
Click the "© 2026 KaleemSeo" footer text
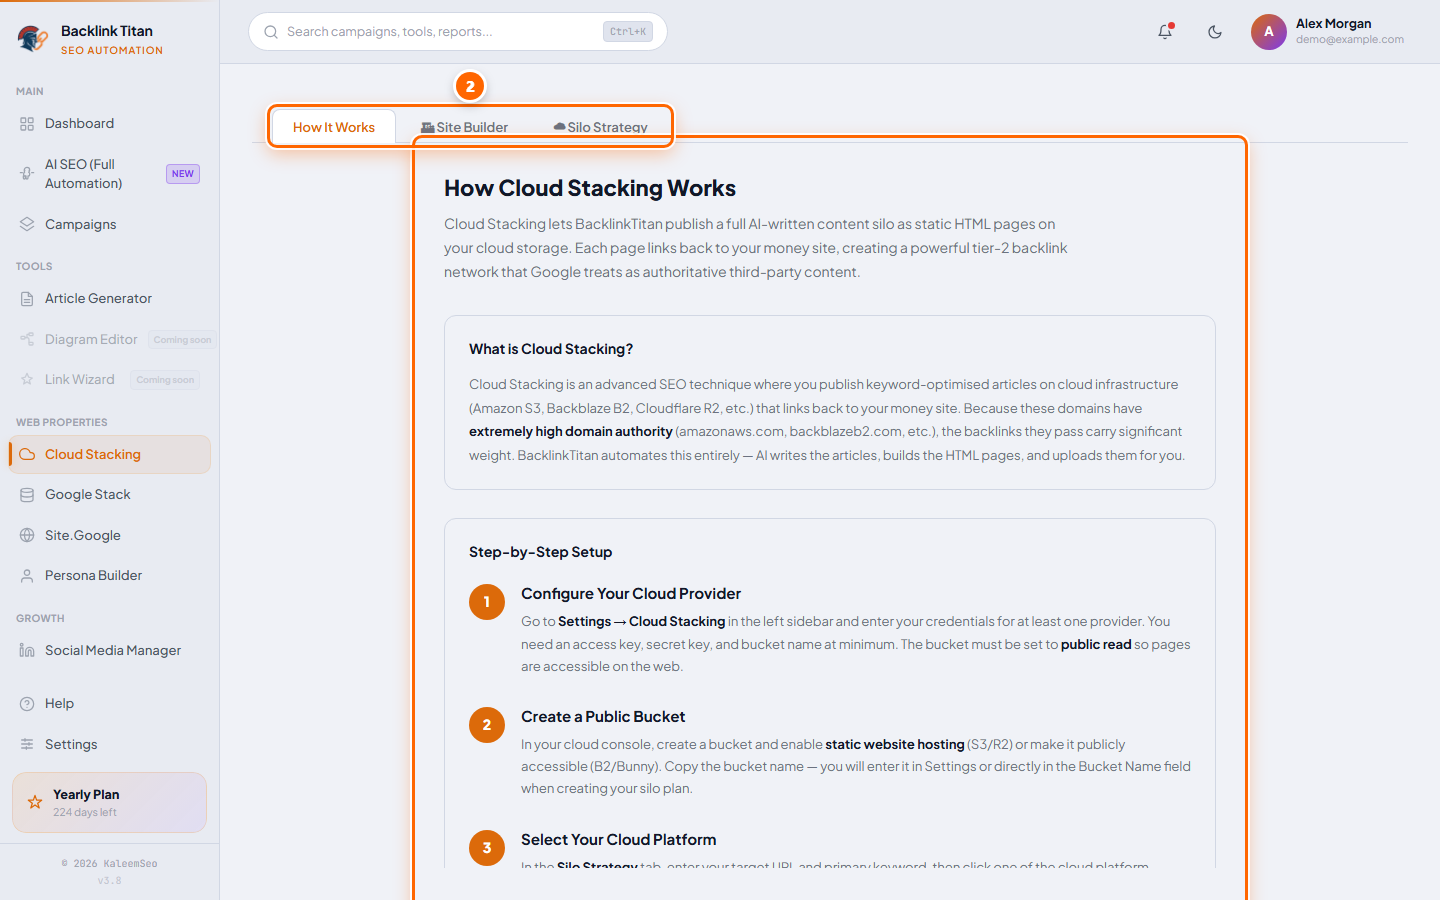tap(109, 864)
